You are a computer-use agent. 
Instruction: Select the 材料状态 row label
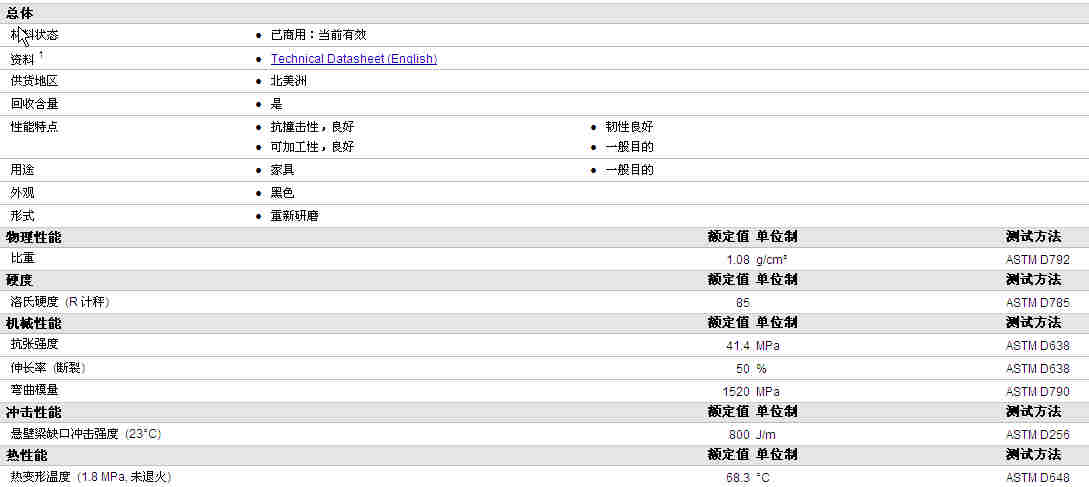[x=34, y=35]
